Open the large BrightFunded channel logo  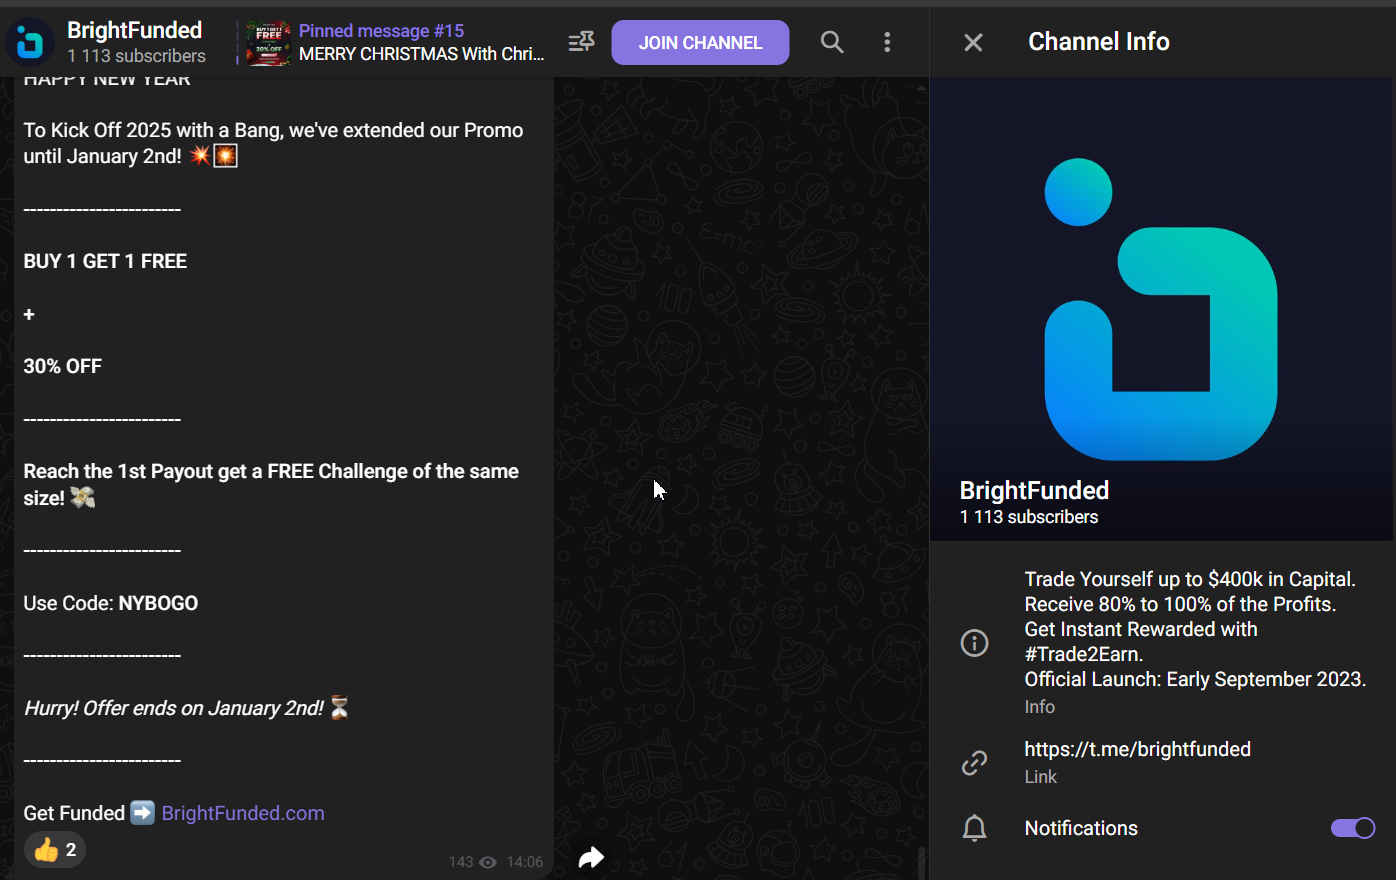click(x=1161, y=309)
